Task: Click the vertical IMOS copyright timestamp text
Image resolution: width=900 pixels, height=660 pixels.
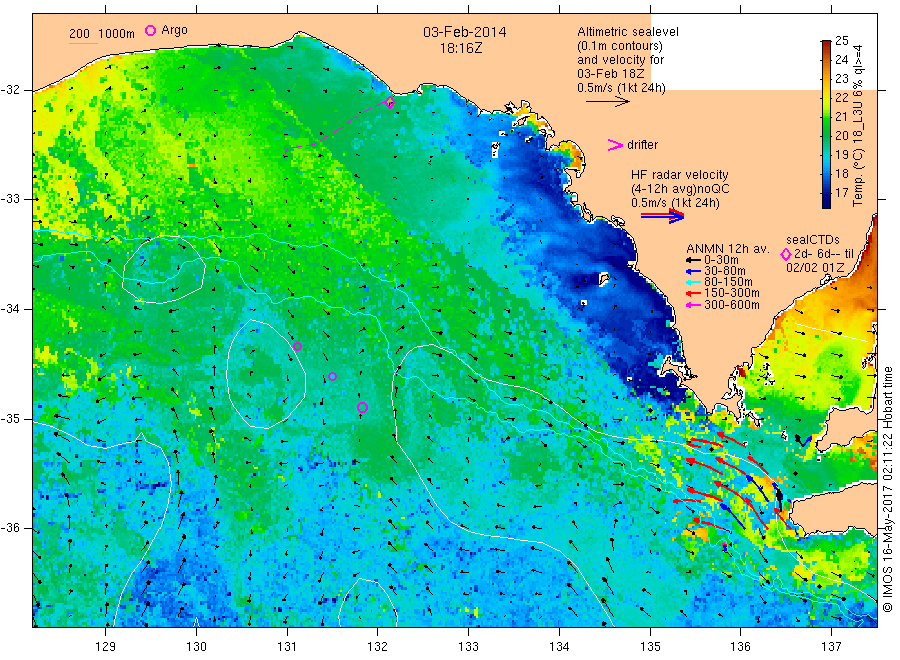Action: point(889,489)
